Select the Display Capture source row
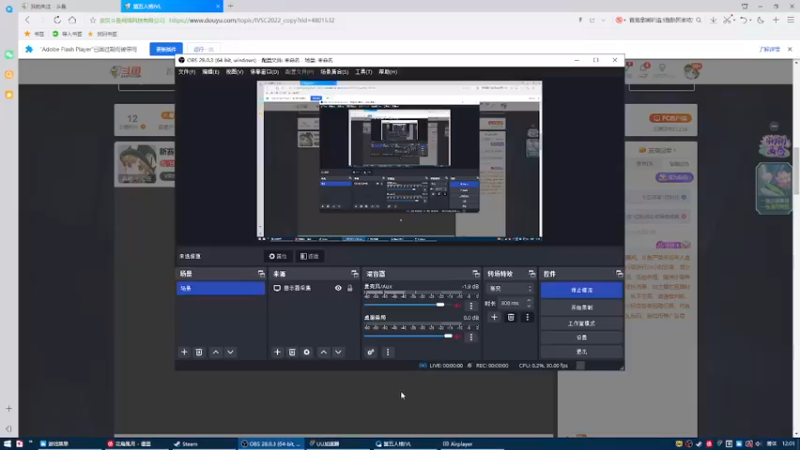Screen dimensions: 800x450 [314, 288]
